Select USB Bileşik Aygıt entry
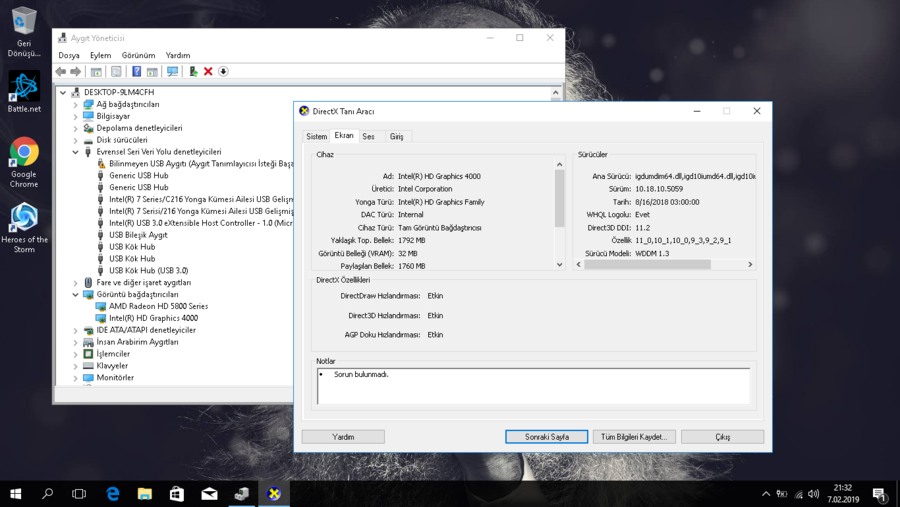 [138, 235]
